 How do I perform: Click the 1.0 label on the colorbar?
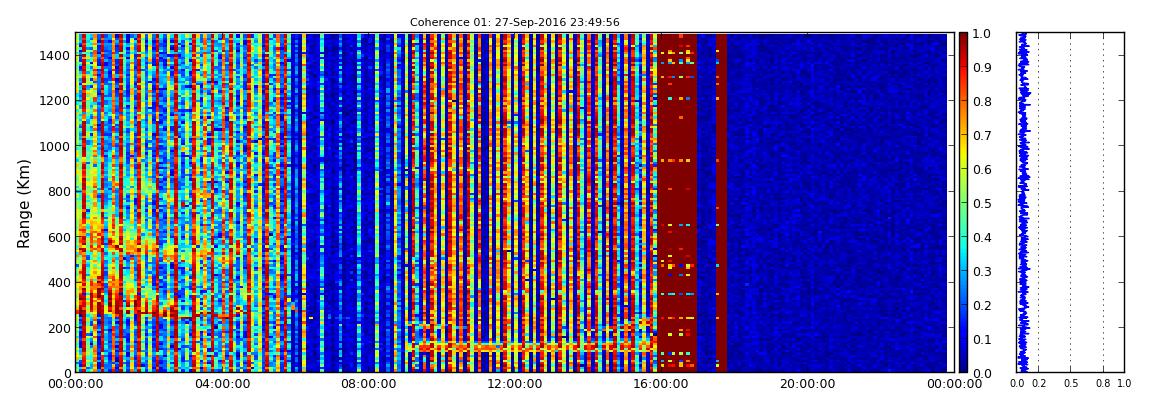[x=981, y=34]
